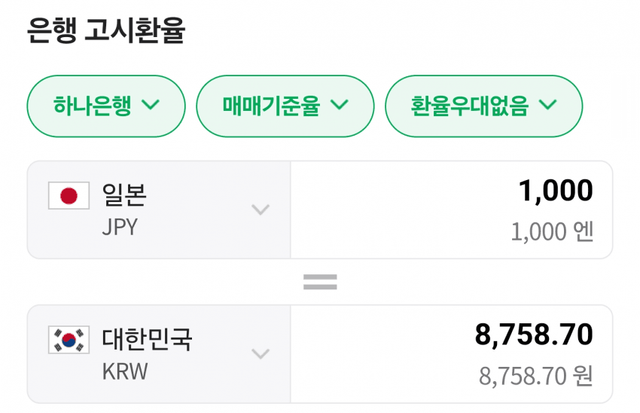640x413 pixels.
Task: Click the 은행 고시환율 heading
Action: pos(106,31)
